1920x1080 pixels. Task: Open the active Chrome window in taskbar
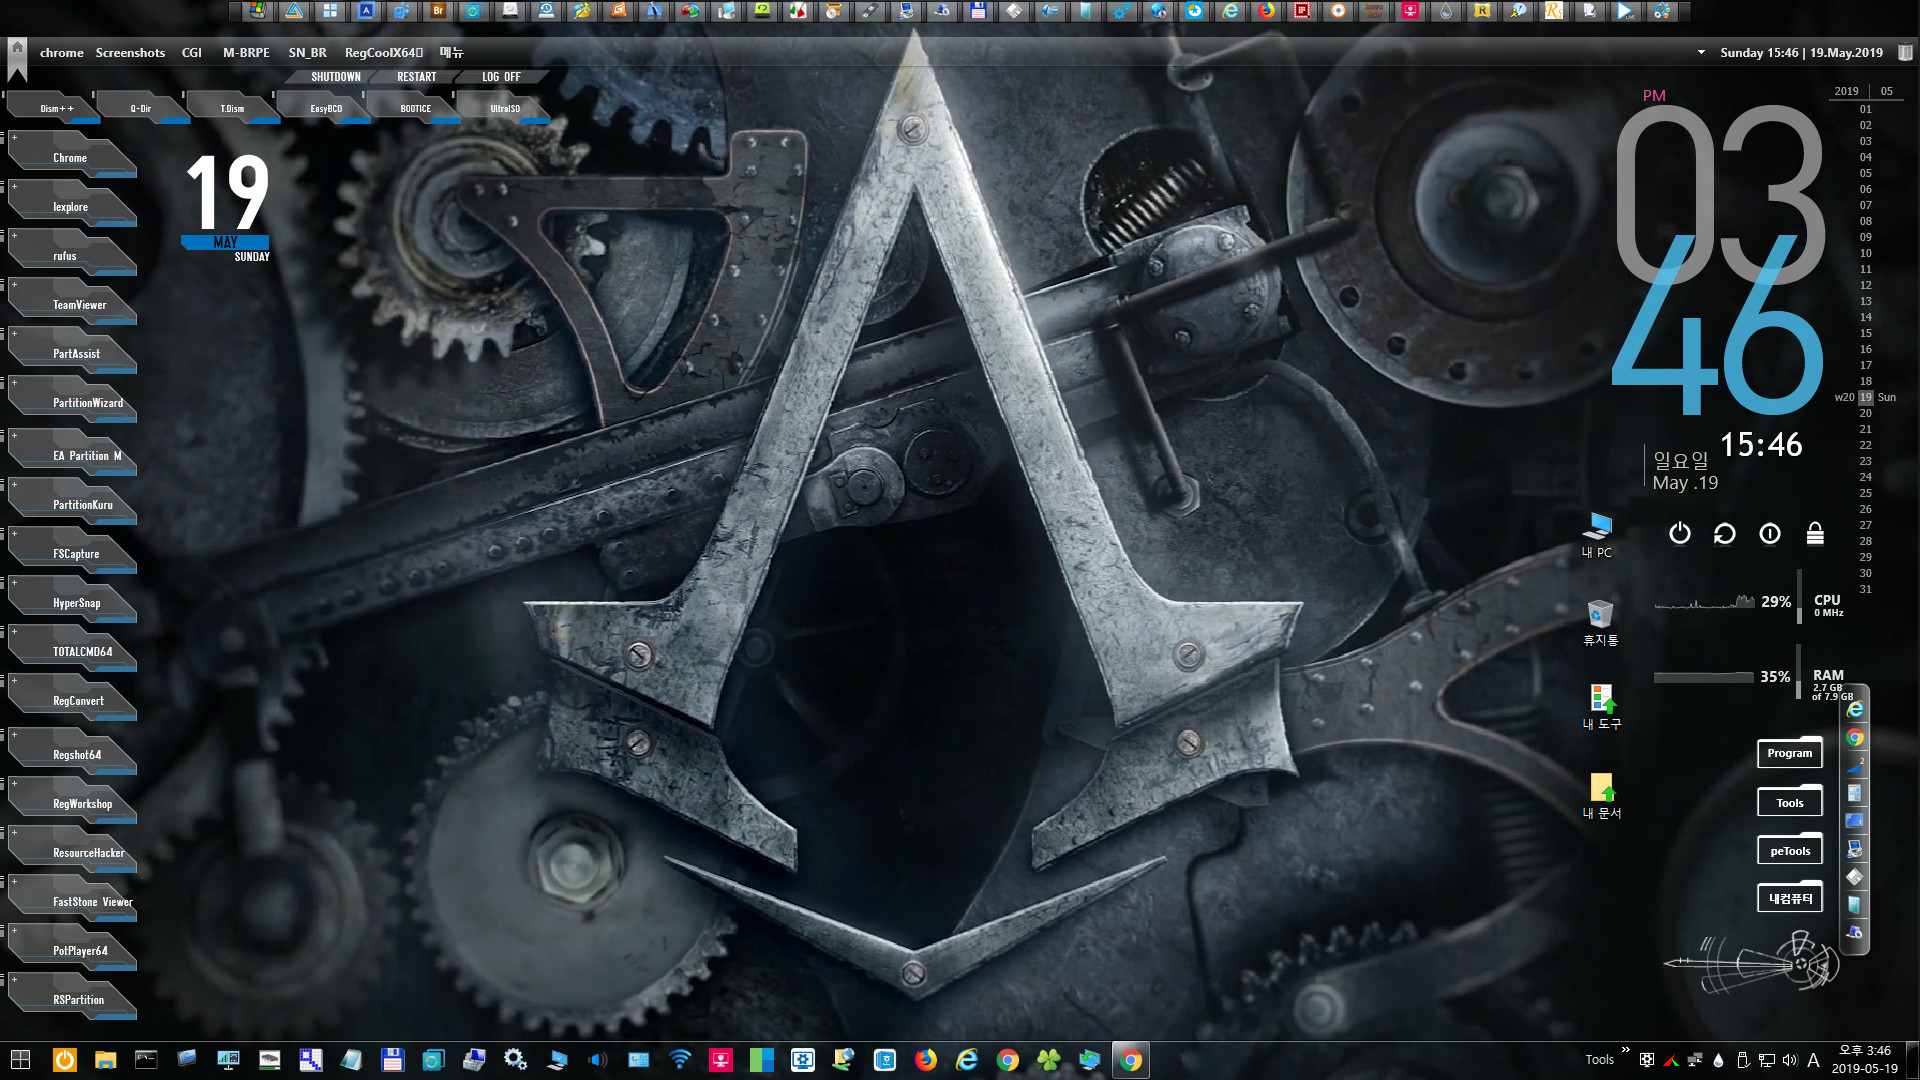[x=1131, y=1060]
